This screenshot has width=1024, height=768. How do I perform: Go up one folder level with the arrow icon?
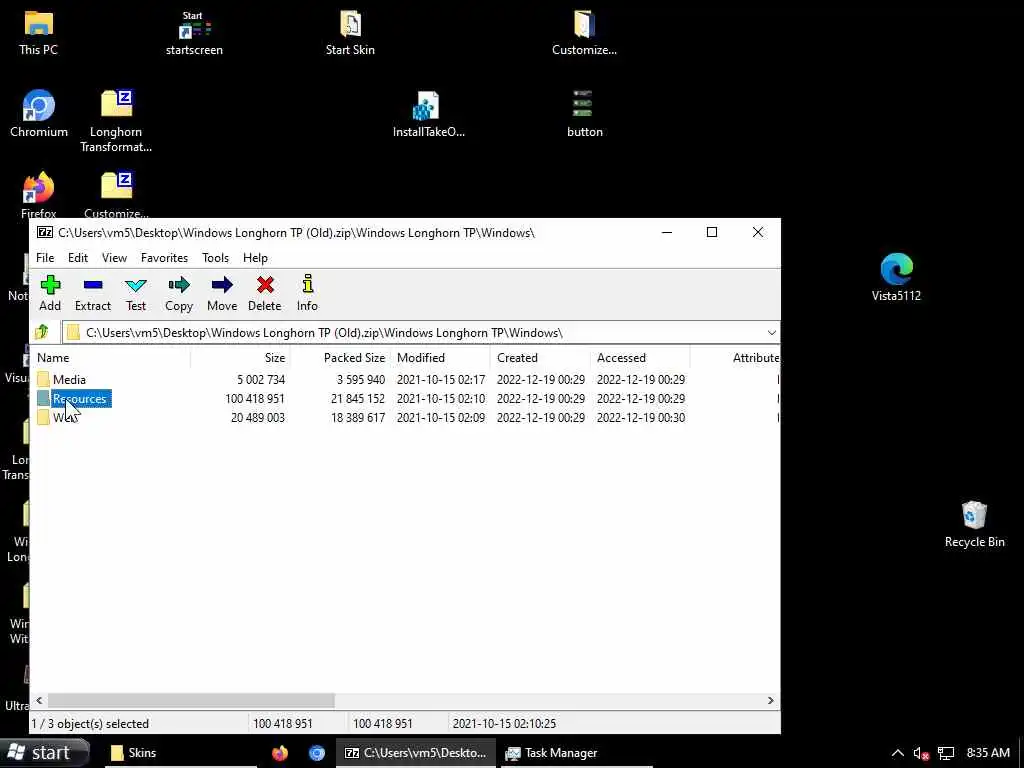(x=42, y=332)
